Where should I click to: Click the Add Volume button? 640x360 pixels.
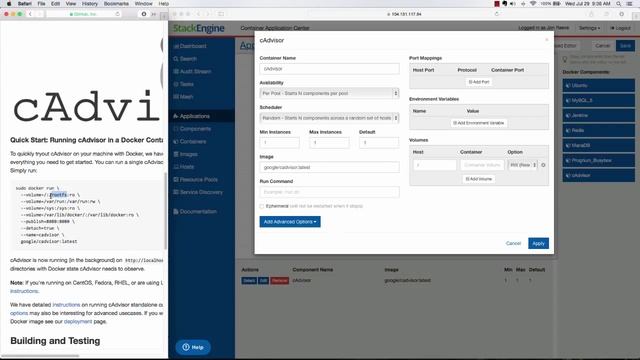point(479,179)
